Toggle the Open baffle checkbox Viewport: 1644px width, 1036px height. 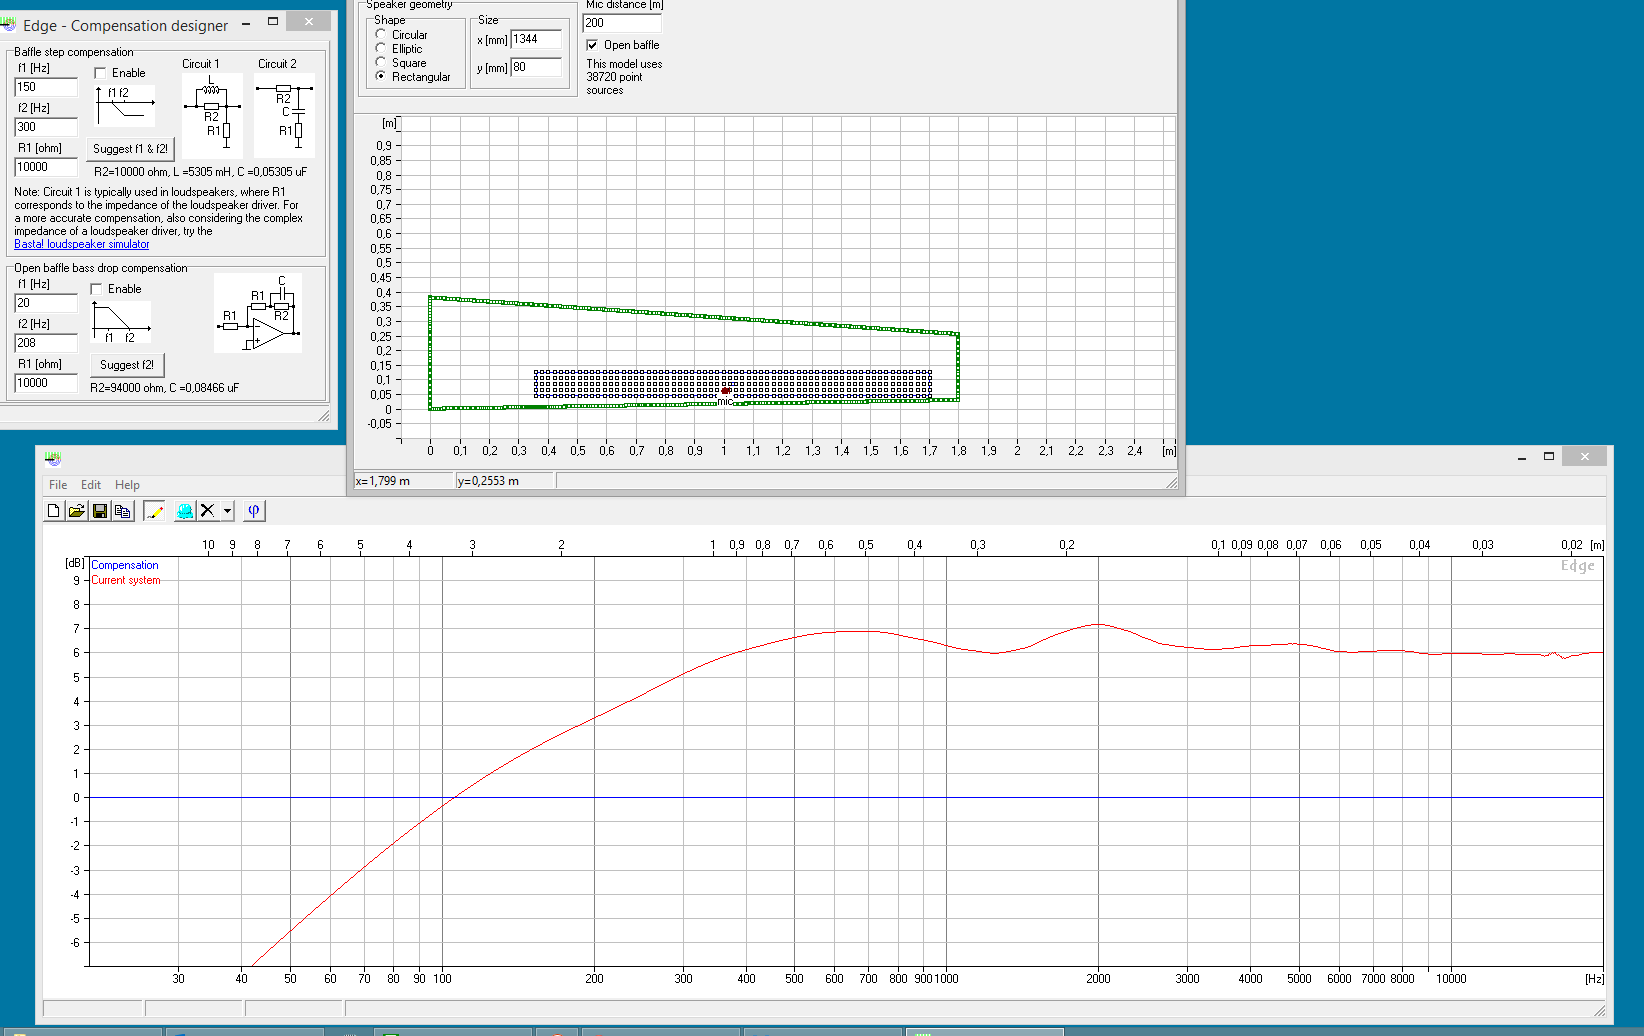click(x=592, y=45)
